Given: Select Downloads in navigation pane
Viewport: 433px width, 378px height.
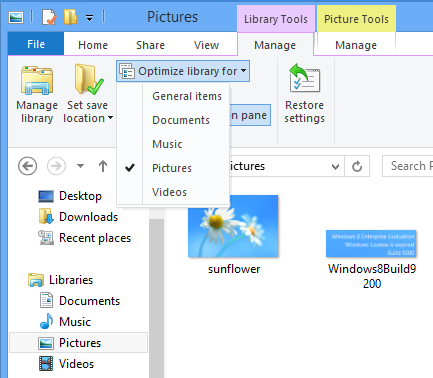Looking at the screenshot, I should pyautogui.click(x=78, y=217).
